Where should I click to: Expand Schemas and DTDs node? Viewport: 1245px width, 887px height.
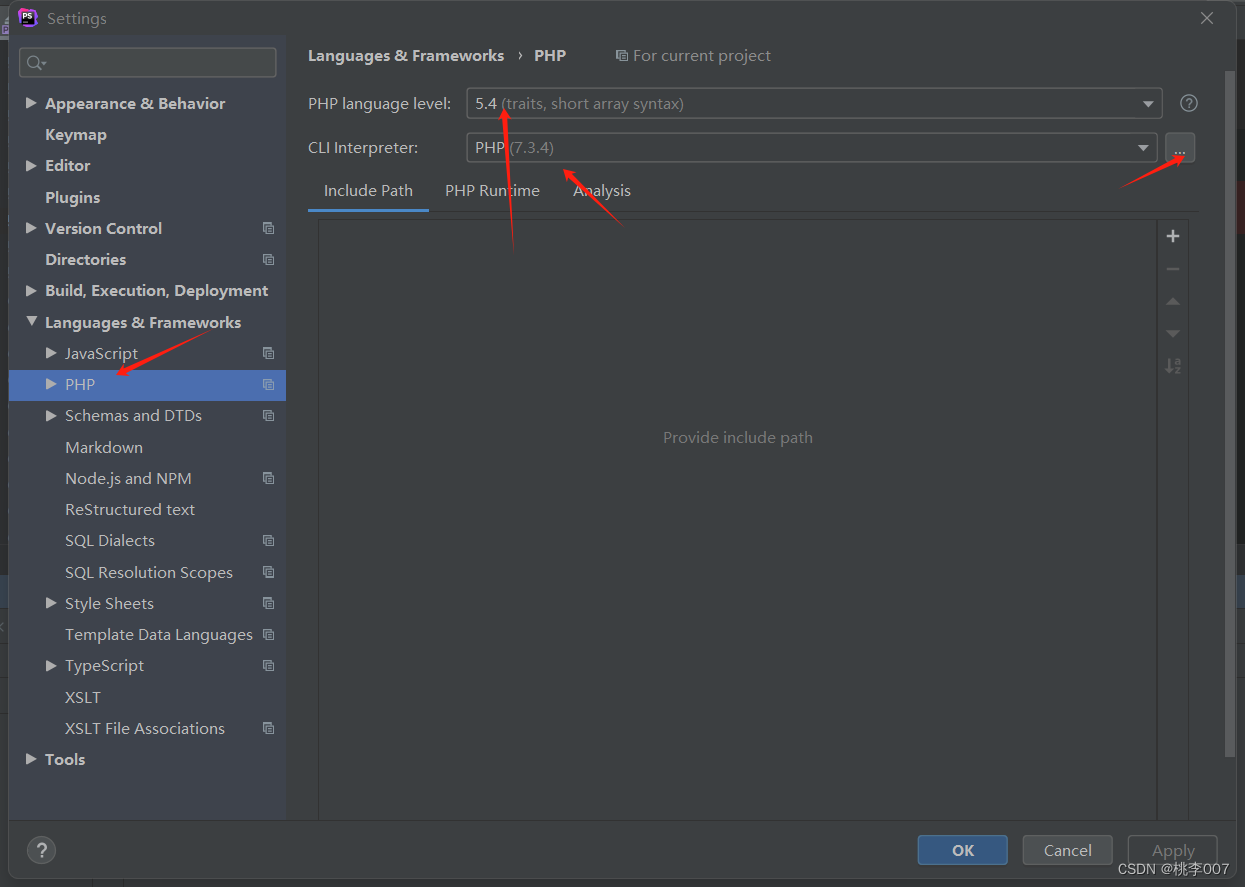(x=51, y=415)
